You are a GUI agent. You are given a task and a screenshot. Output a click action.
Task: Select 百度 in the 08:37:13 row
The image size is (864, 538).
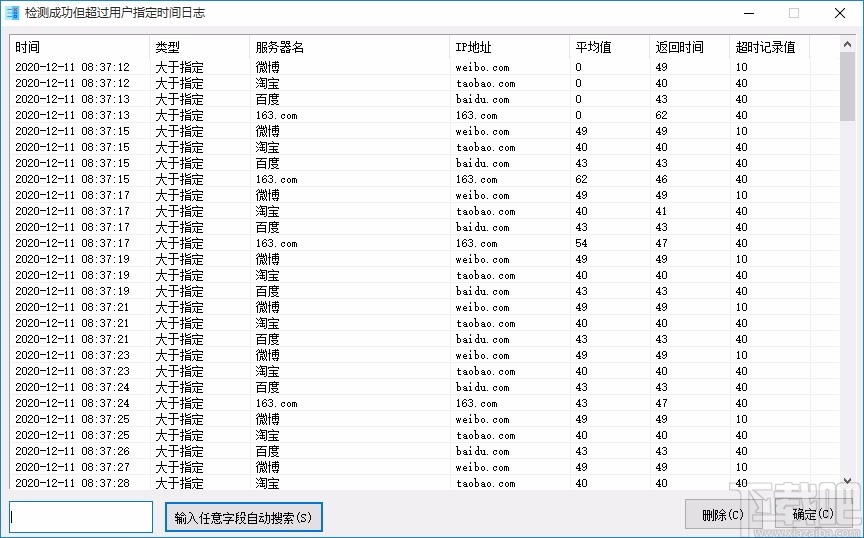pos(267,99)
